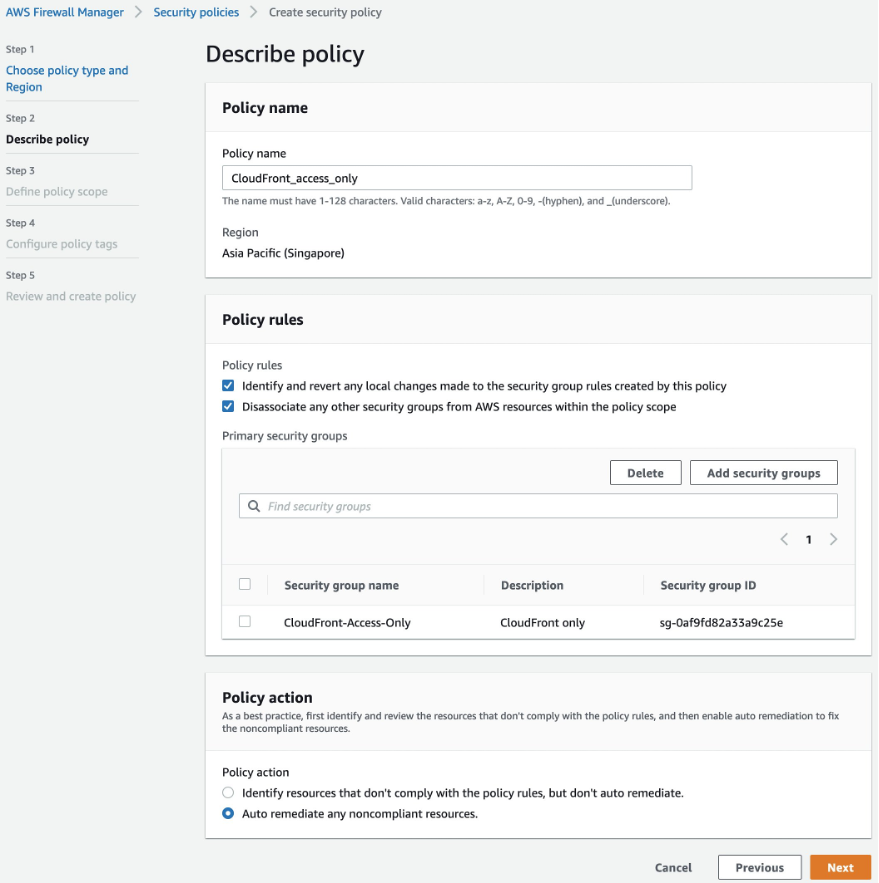The height and width of the screenshot is (883, 879).
Task: Click the left pagination chevron
Action: tap(784, 539)
